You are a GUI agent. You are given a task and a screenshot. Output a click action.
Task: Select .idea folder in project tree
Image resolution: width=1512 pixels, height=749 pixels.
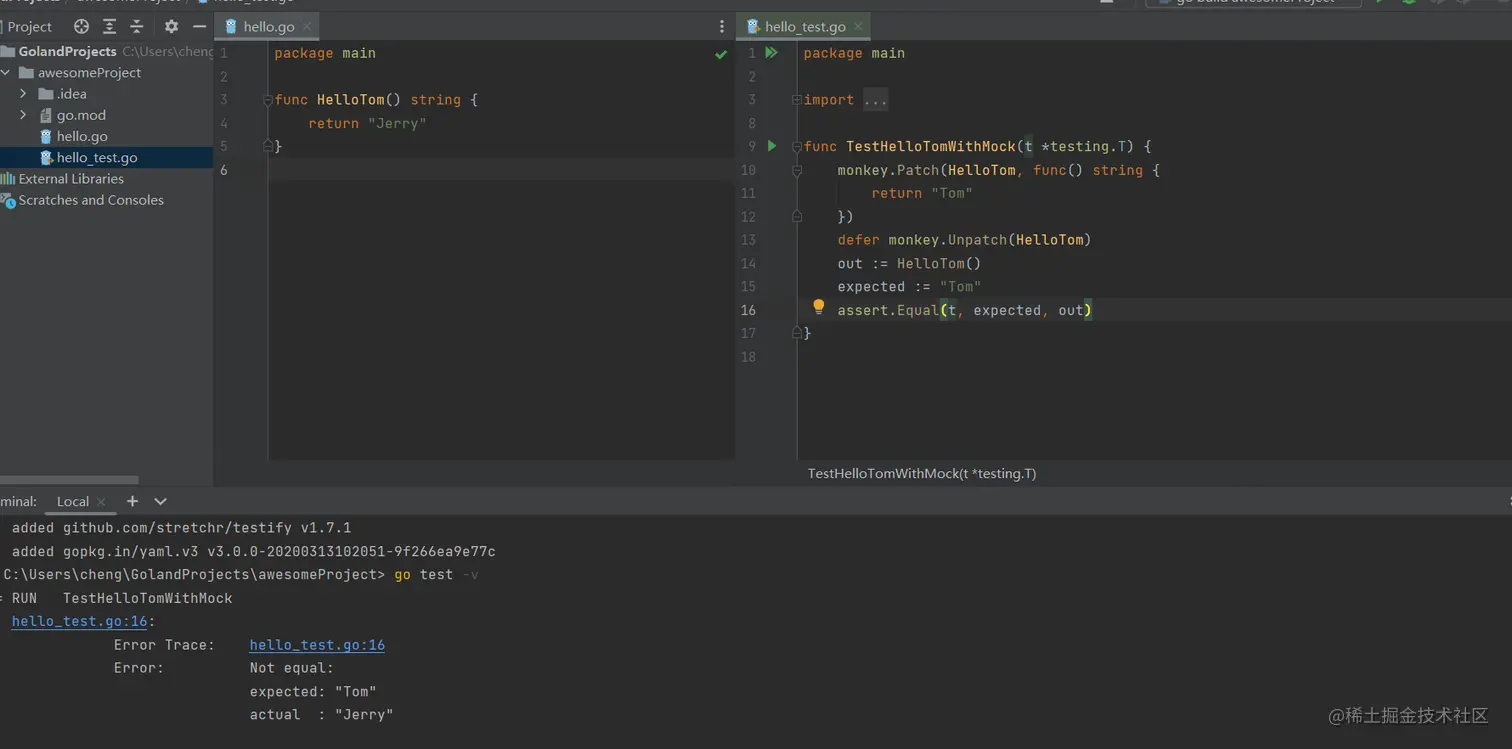(x=72, y=94)
